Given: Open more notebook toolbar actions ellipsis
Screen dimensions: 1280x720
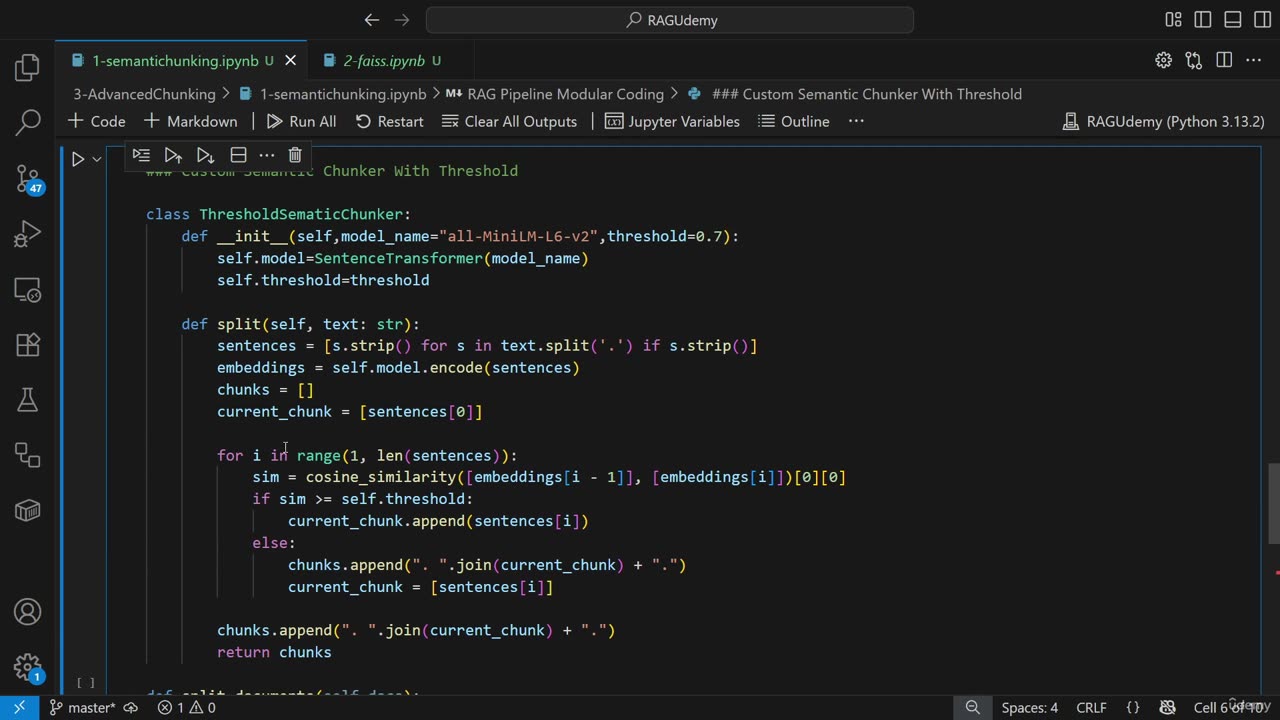Looking at the screenshot, I should coord(856,121).
